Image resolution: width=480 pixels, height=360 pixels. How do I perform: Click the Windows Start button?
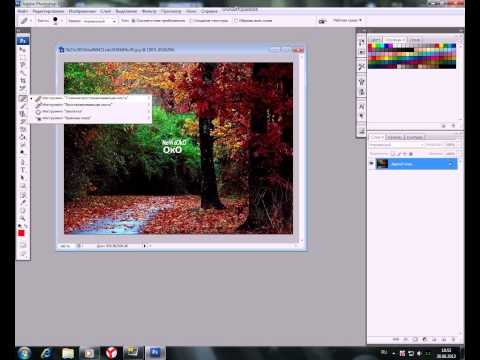pos(25,353)
